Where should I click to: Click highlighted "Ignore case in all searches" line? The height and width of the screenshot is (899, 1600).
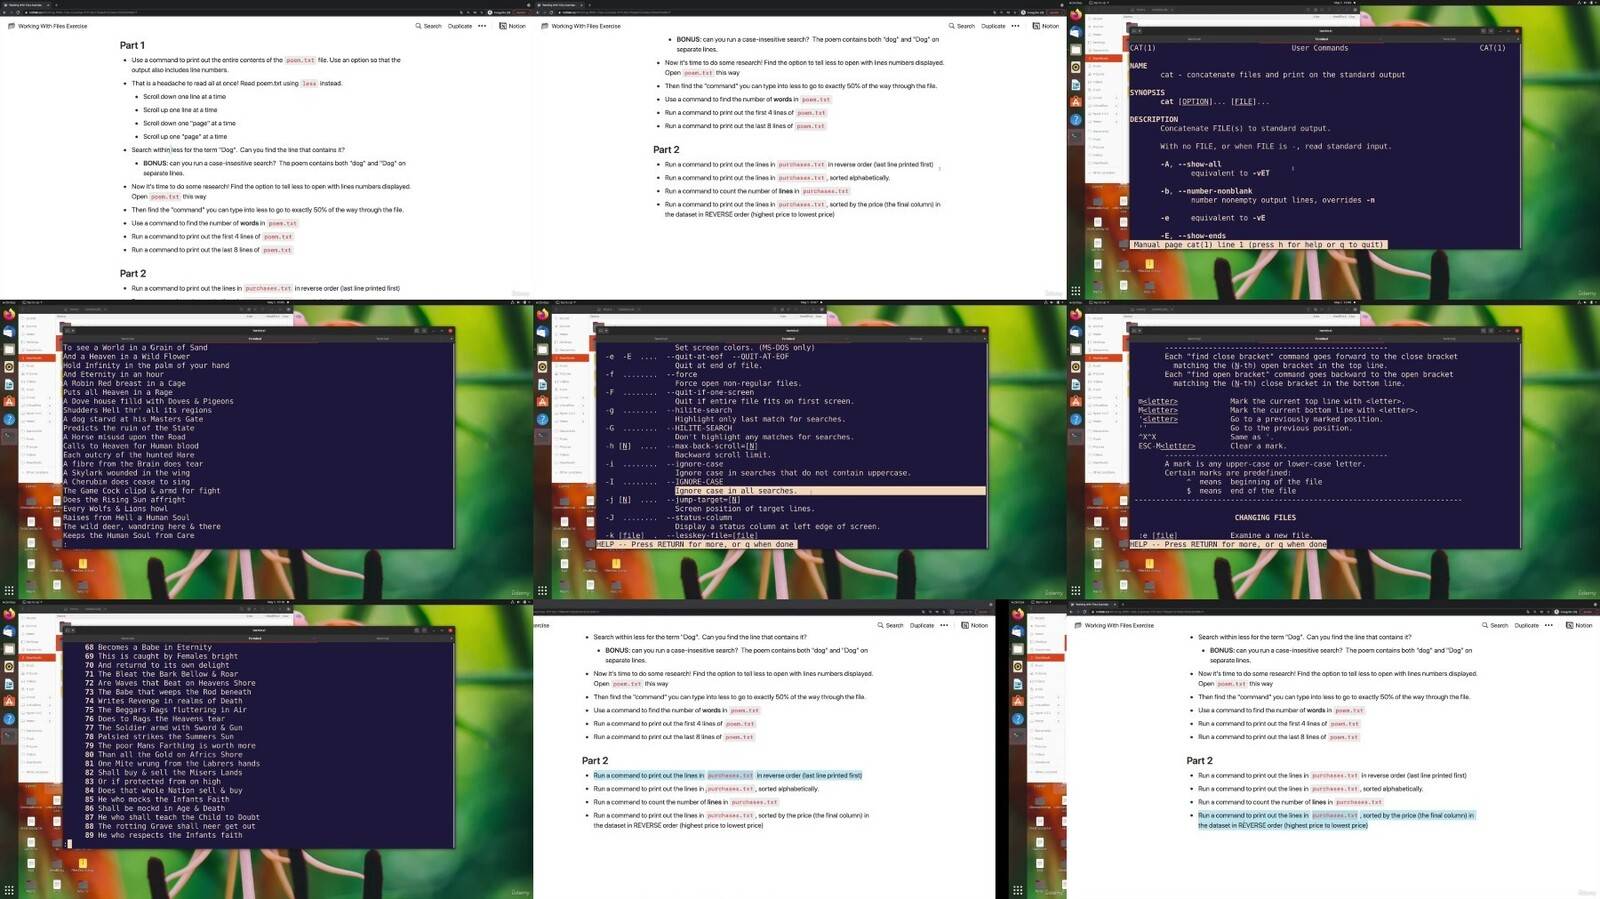click(x=735, y=491)
